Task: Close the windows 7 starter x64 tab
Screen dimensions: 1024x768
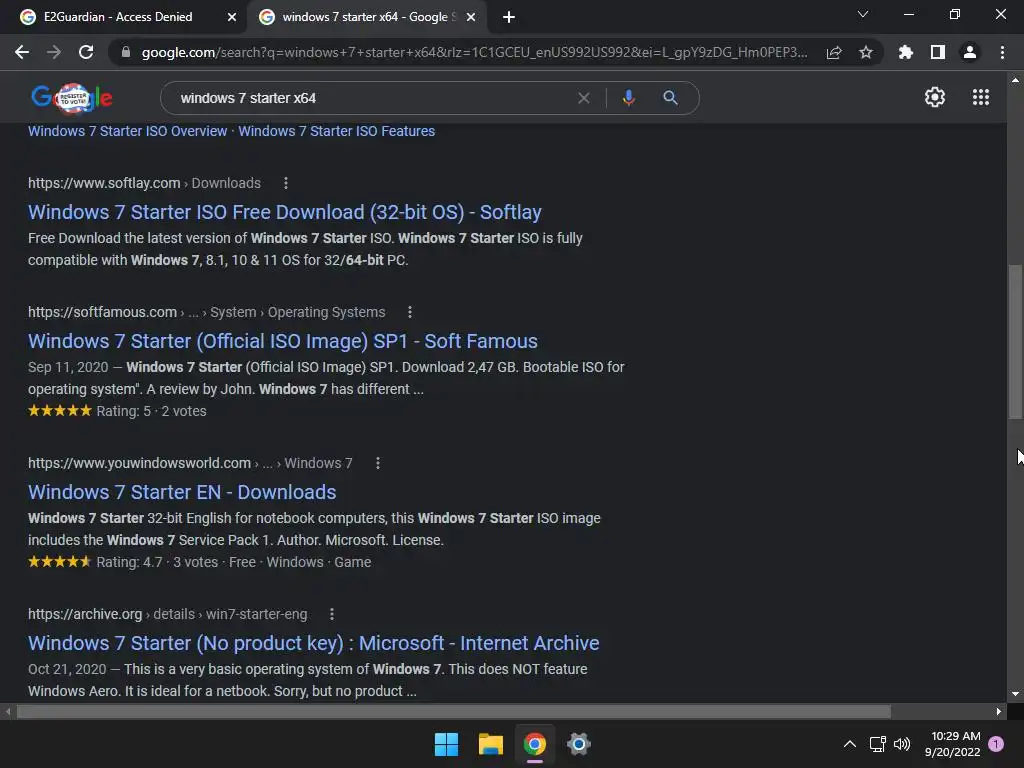Action: point(471,17)
